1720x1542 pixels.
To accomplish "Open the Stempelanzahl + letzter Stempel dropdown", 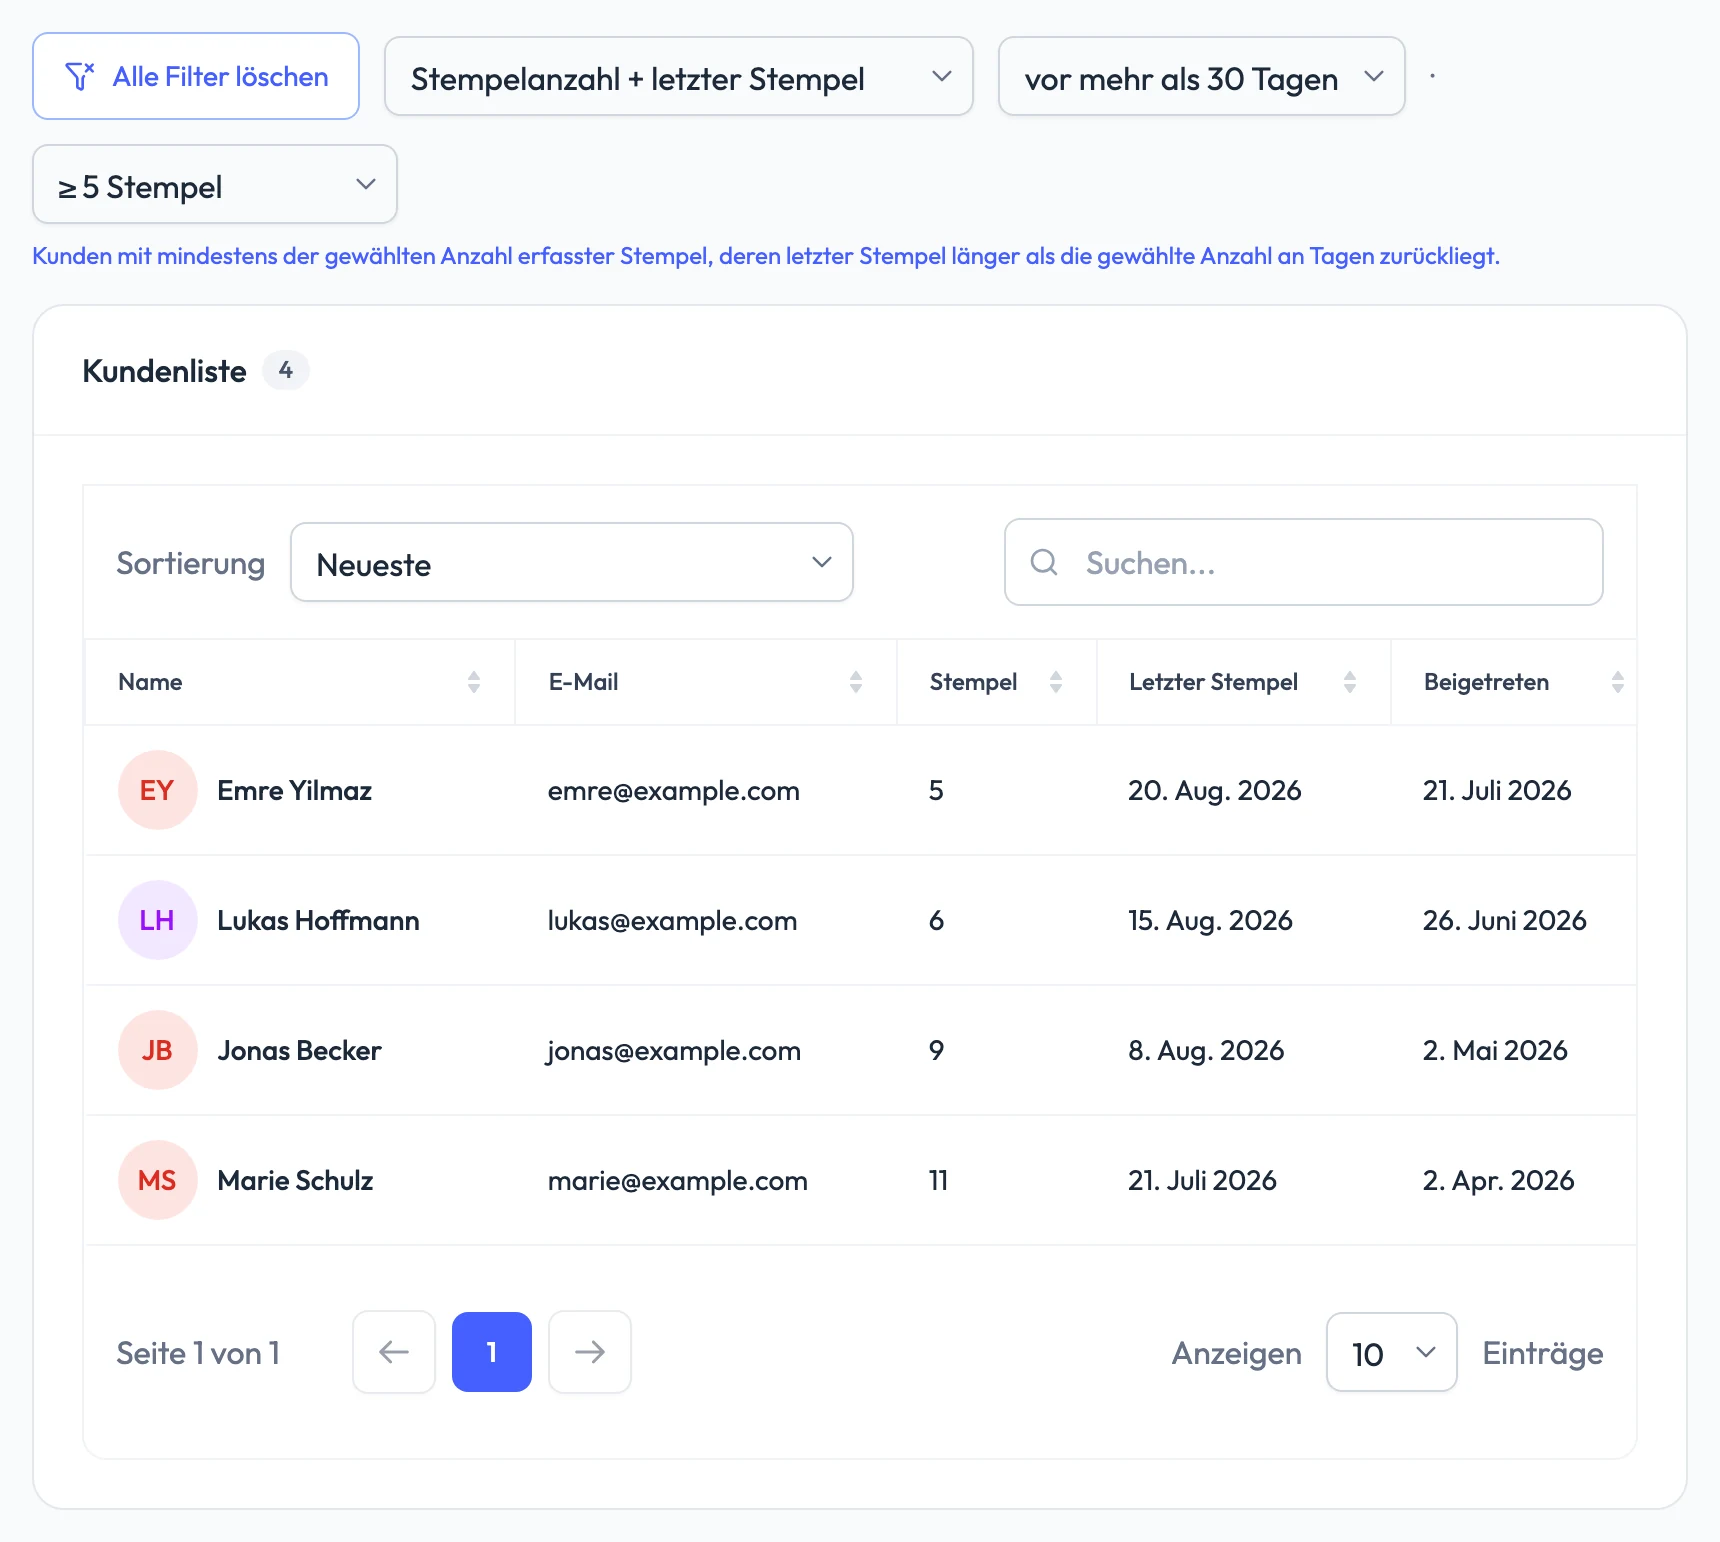I will coord(679,76).
